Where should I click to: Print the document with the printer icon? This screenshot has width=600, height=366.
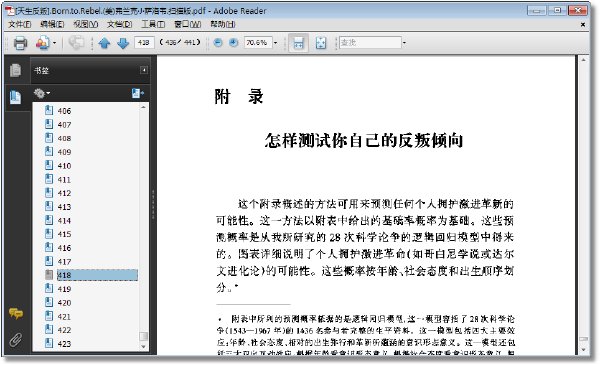coord(20,43)
